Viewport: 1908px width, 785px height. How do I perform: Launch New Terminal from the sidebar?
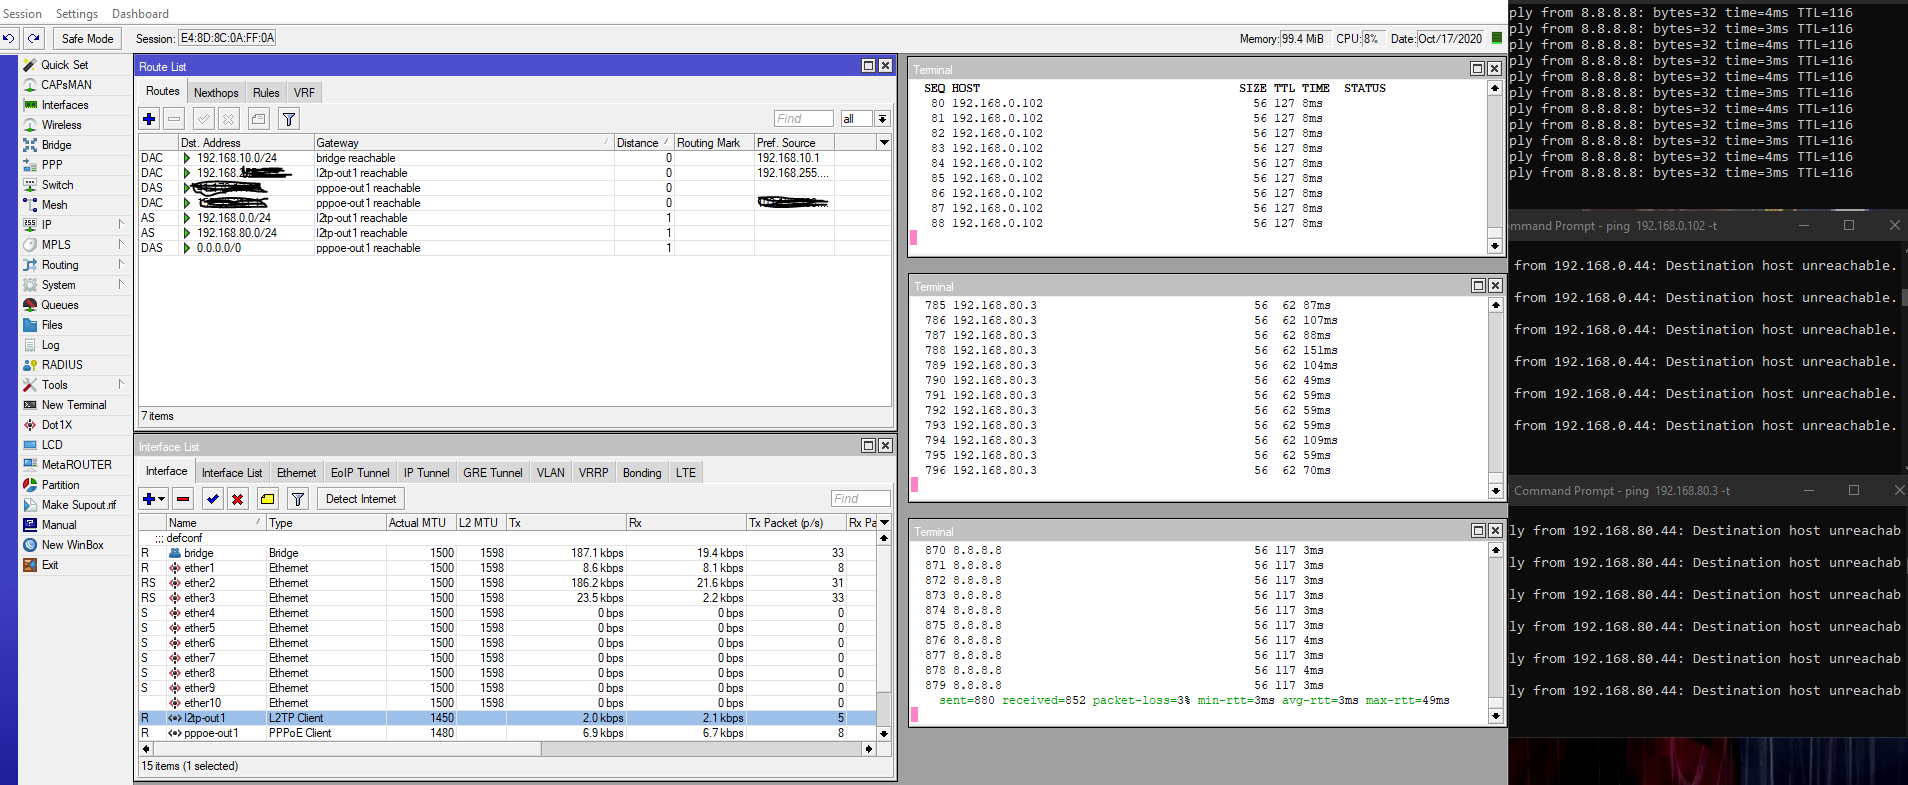[73, 405]
